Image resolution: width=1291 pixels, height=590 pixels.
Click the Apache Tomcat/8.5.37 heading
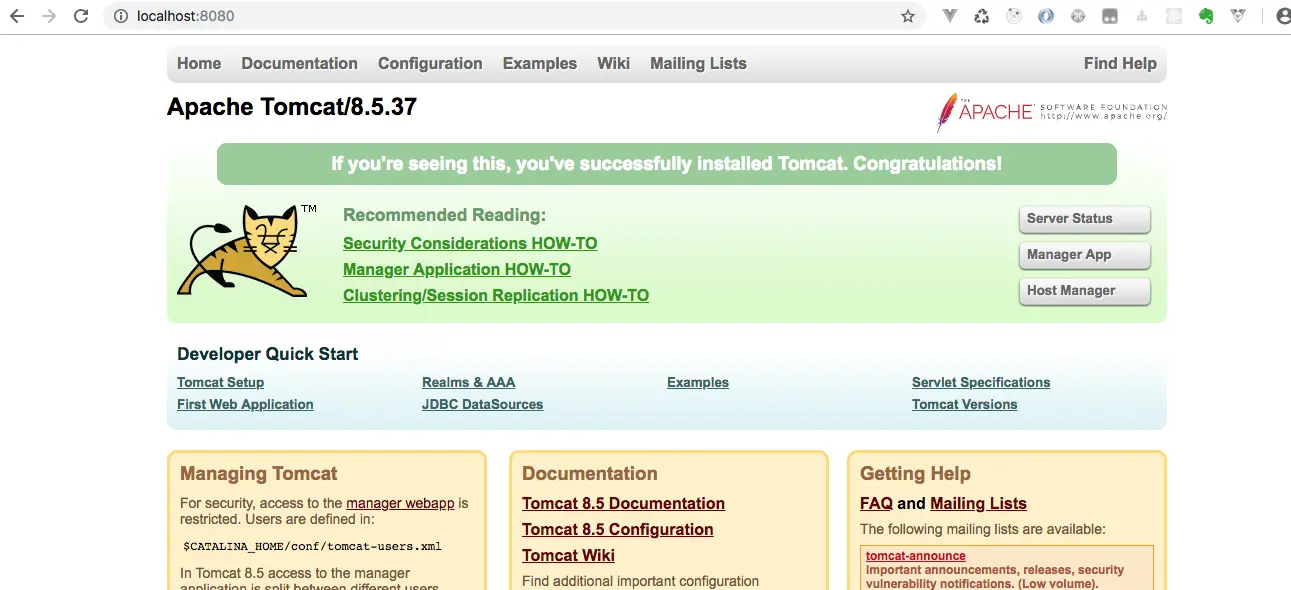pos(292,107)
